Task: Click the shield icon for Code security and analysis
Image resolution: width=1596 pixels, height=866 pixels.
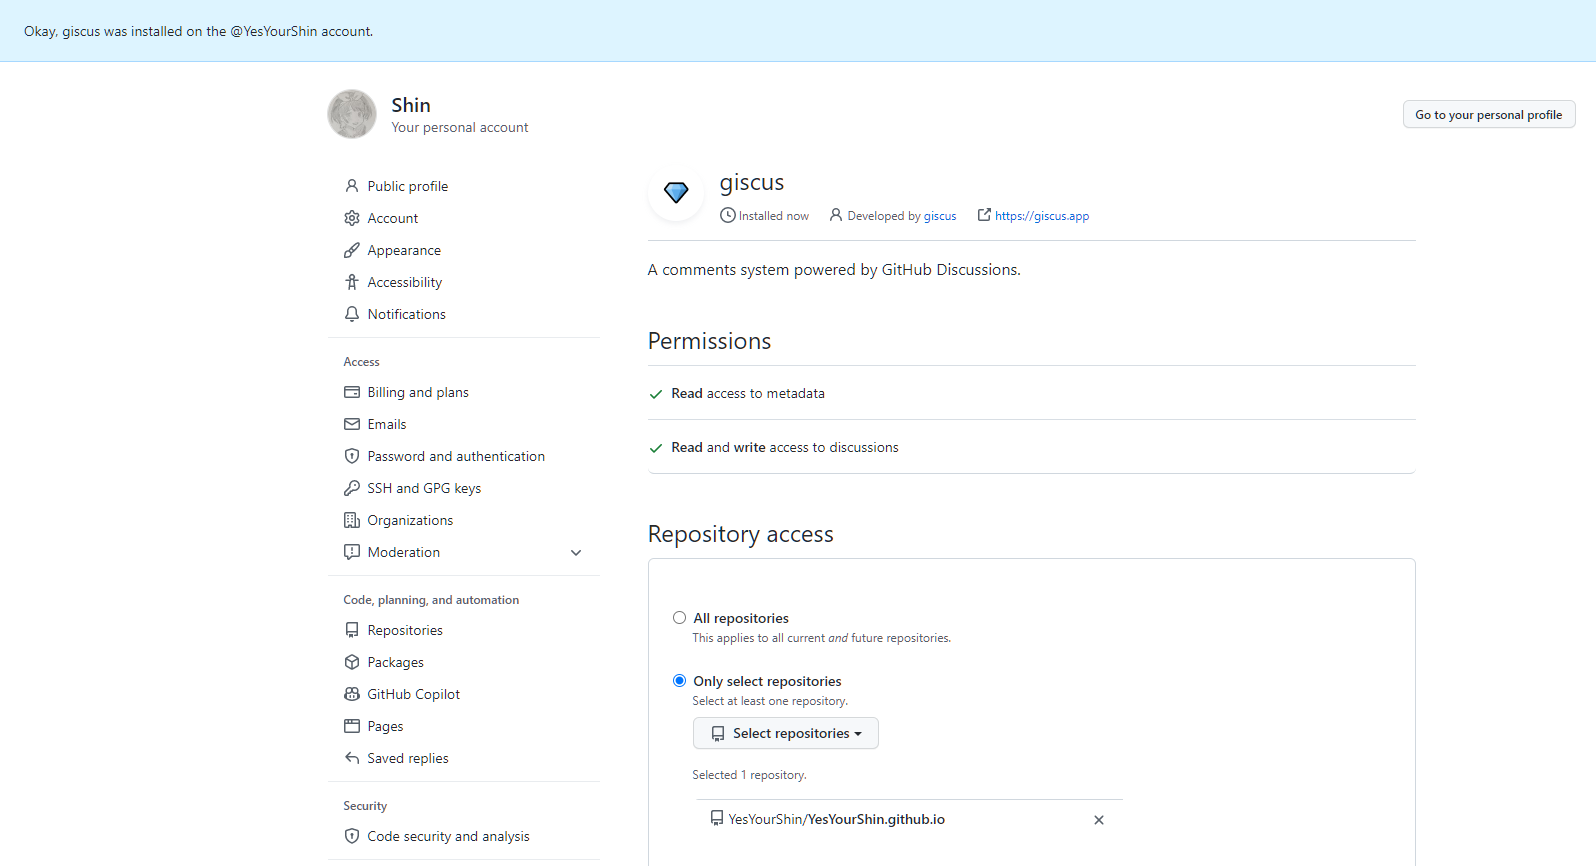Action: pos(352,836)
